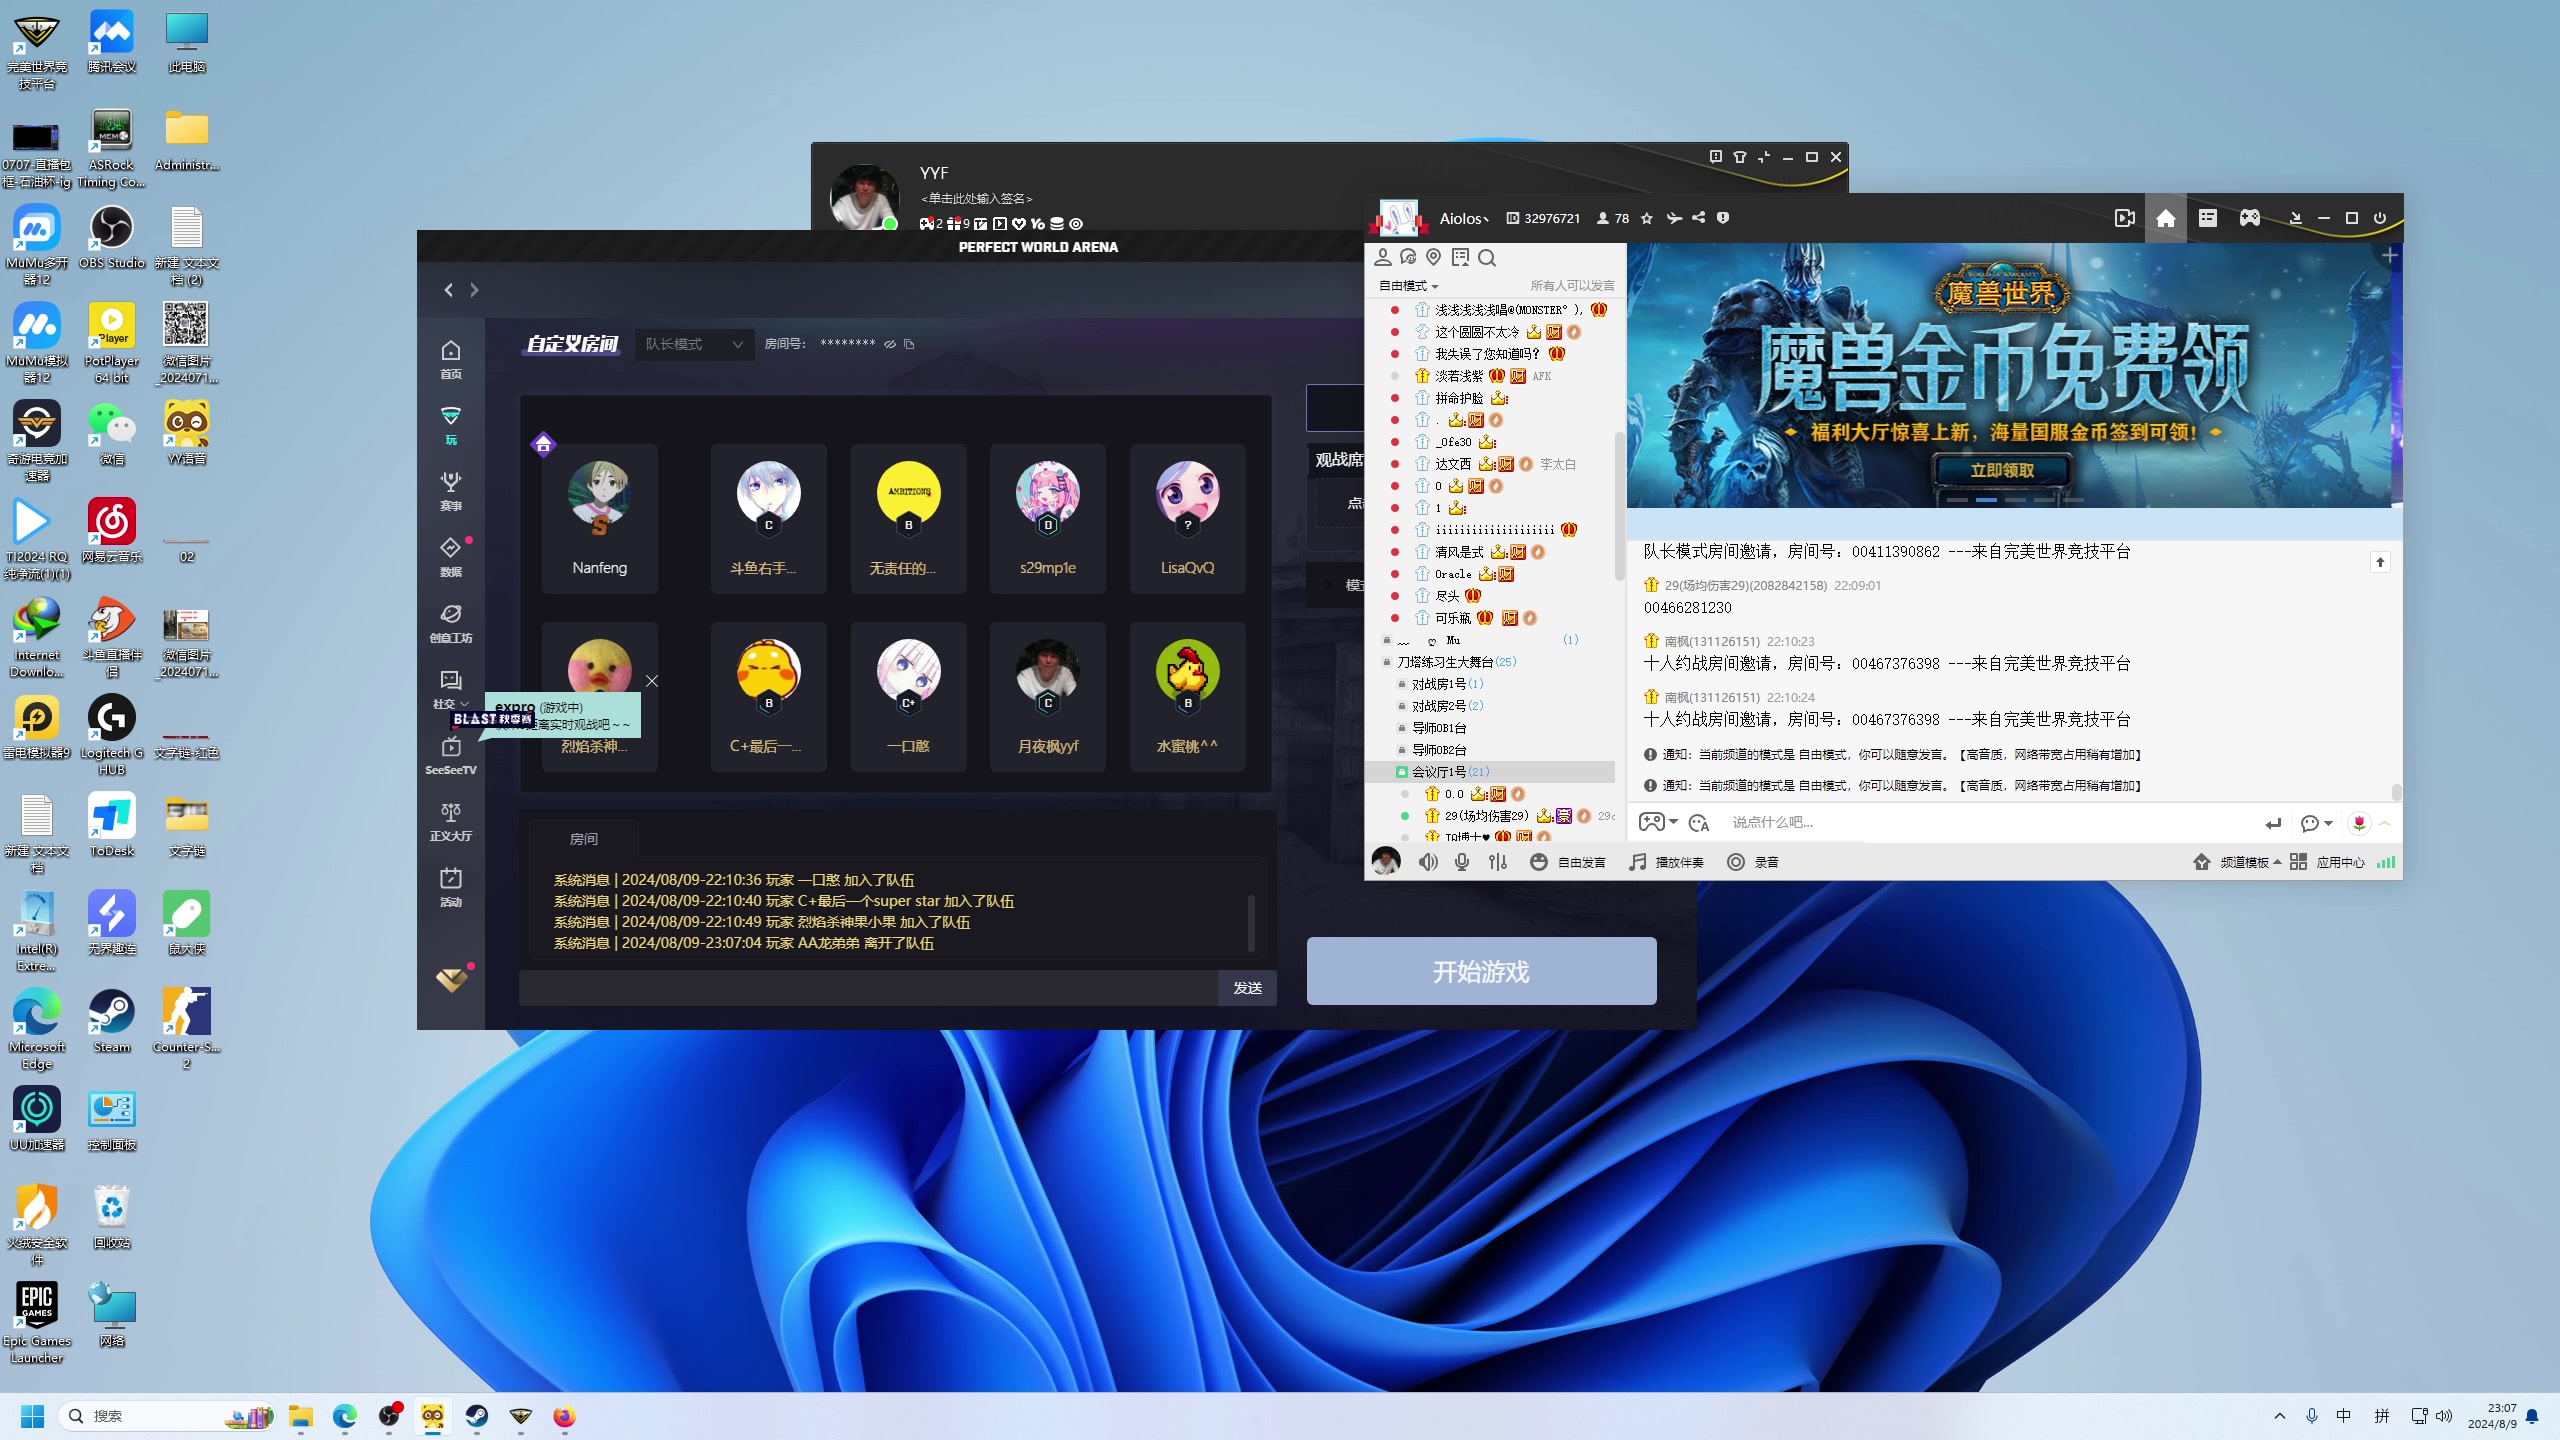Select 房间 chat tab

[584, 839]
